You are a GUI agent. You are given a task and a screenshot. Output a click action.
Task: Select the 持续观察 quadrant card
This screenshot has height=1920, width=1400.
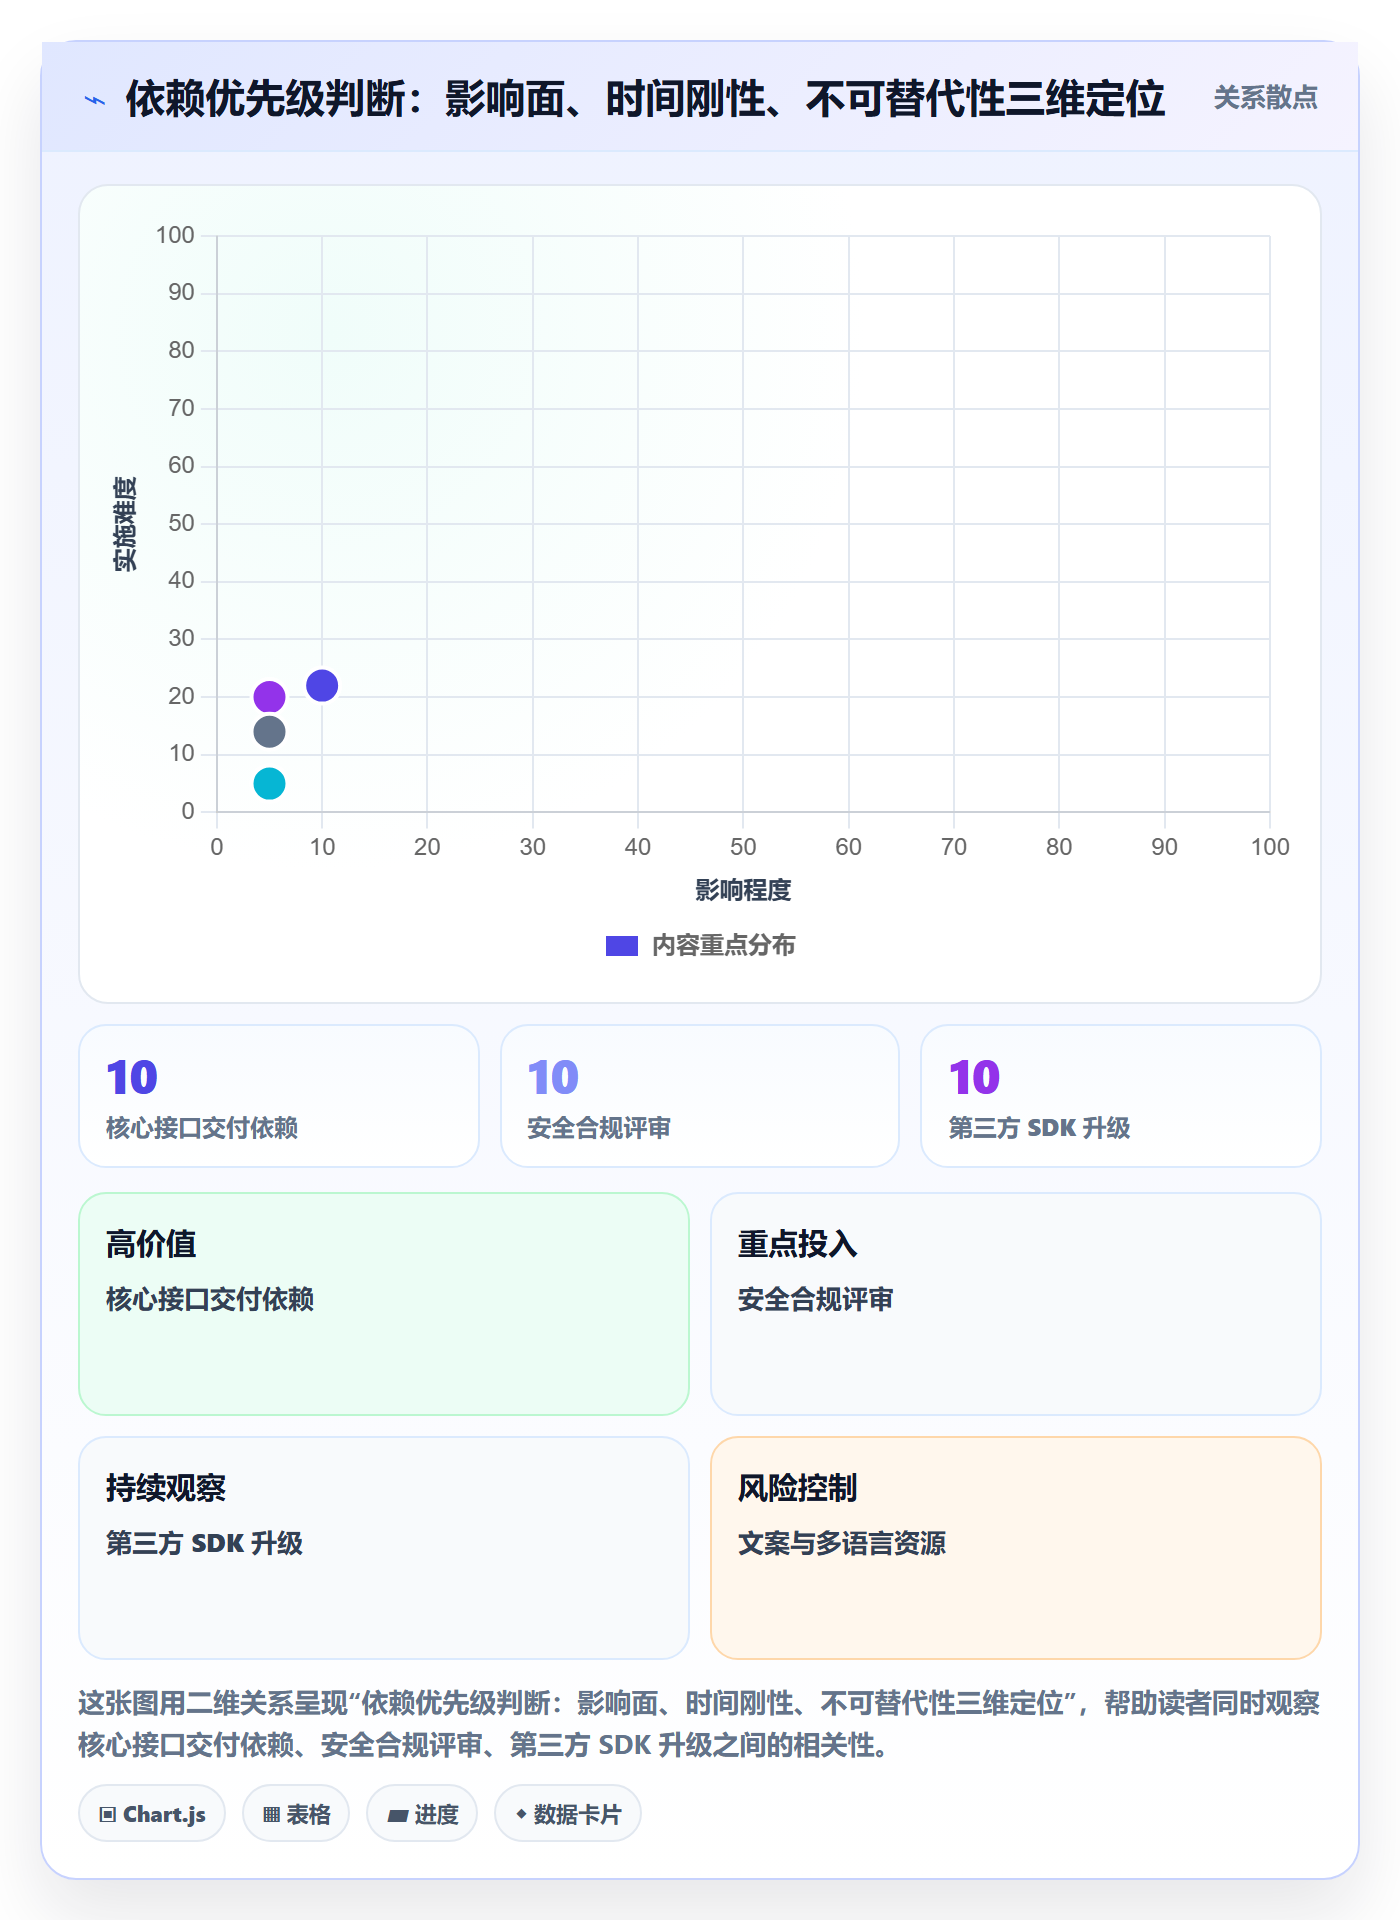(x=384, y=1548)
